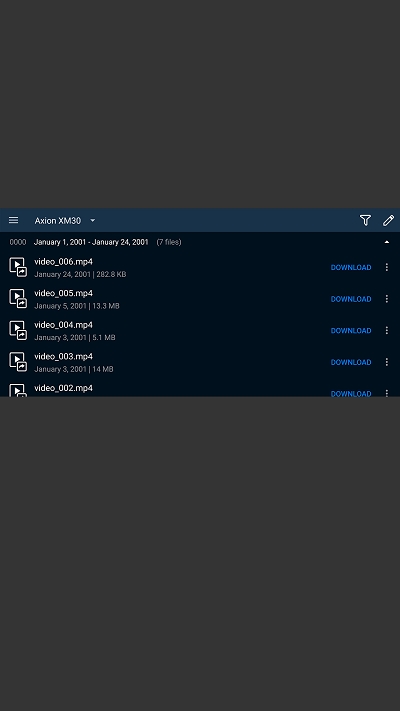The width and height of the screenshot is (400, 711).
Task: Tap the pencil edit icon
Action: 388,220
